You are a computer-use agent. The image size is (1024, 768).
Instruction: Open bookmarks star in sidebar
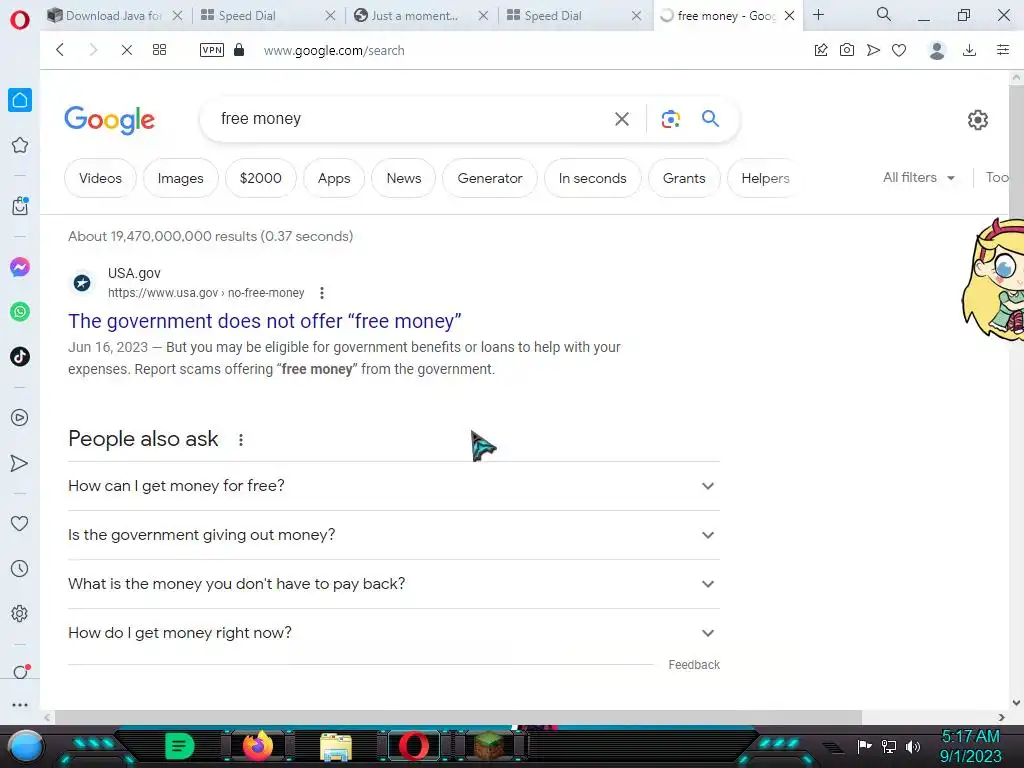[20, 145]
